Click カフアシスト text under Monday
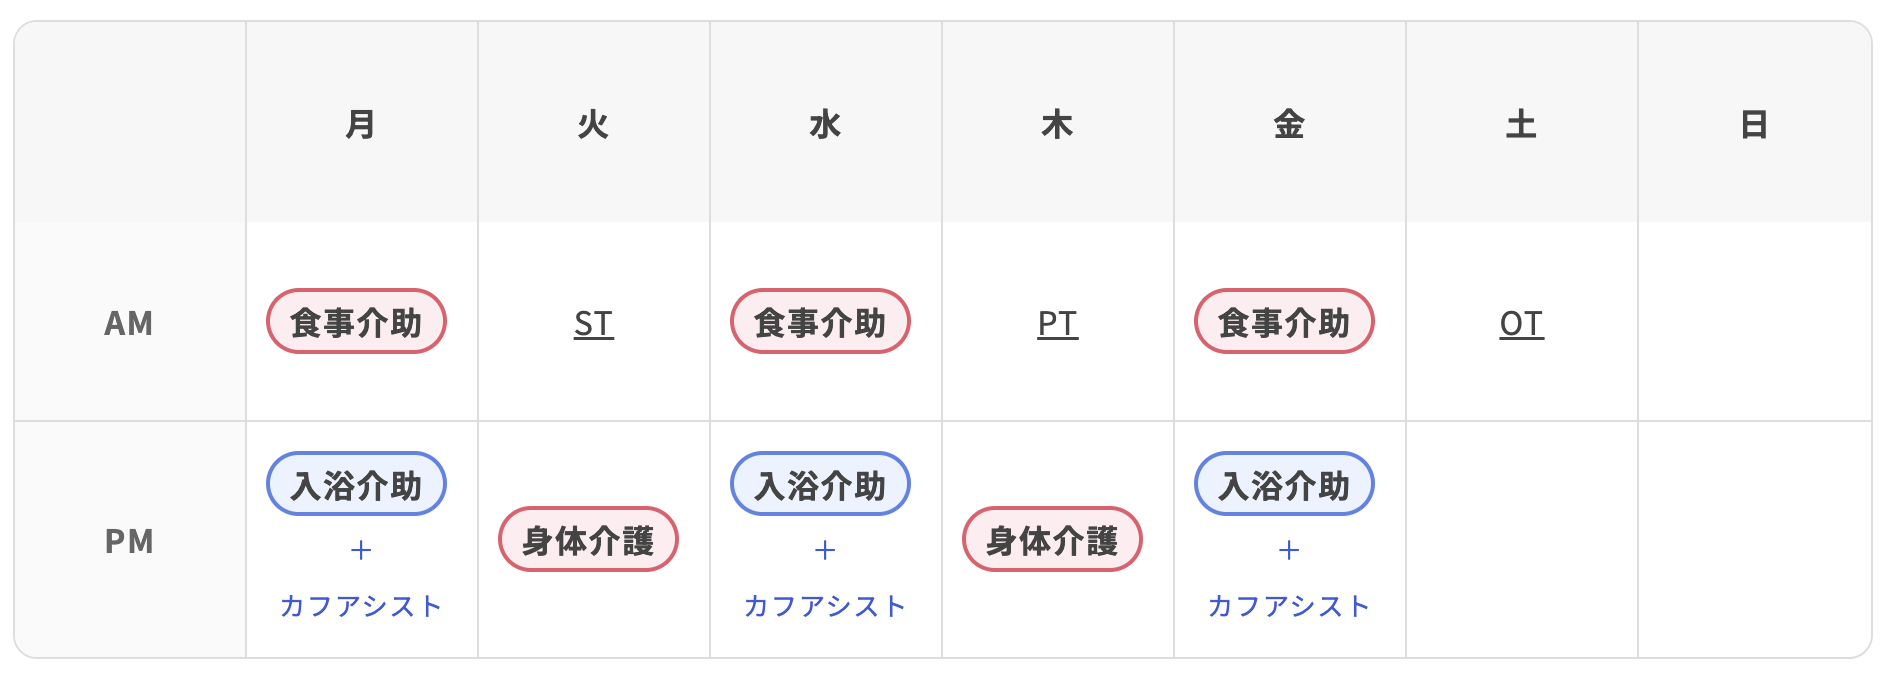The height and width of the screenshot is (676, 1890). (361, 606)
